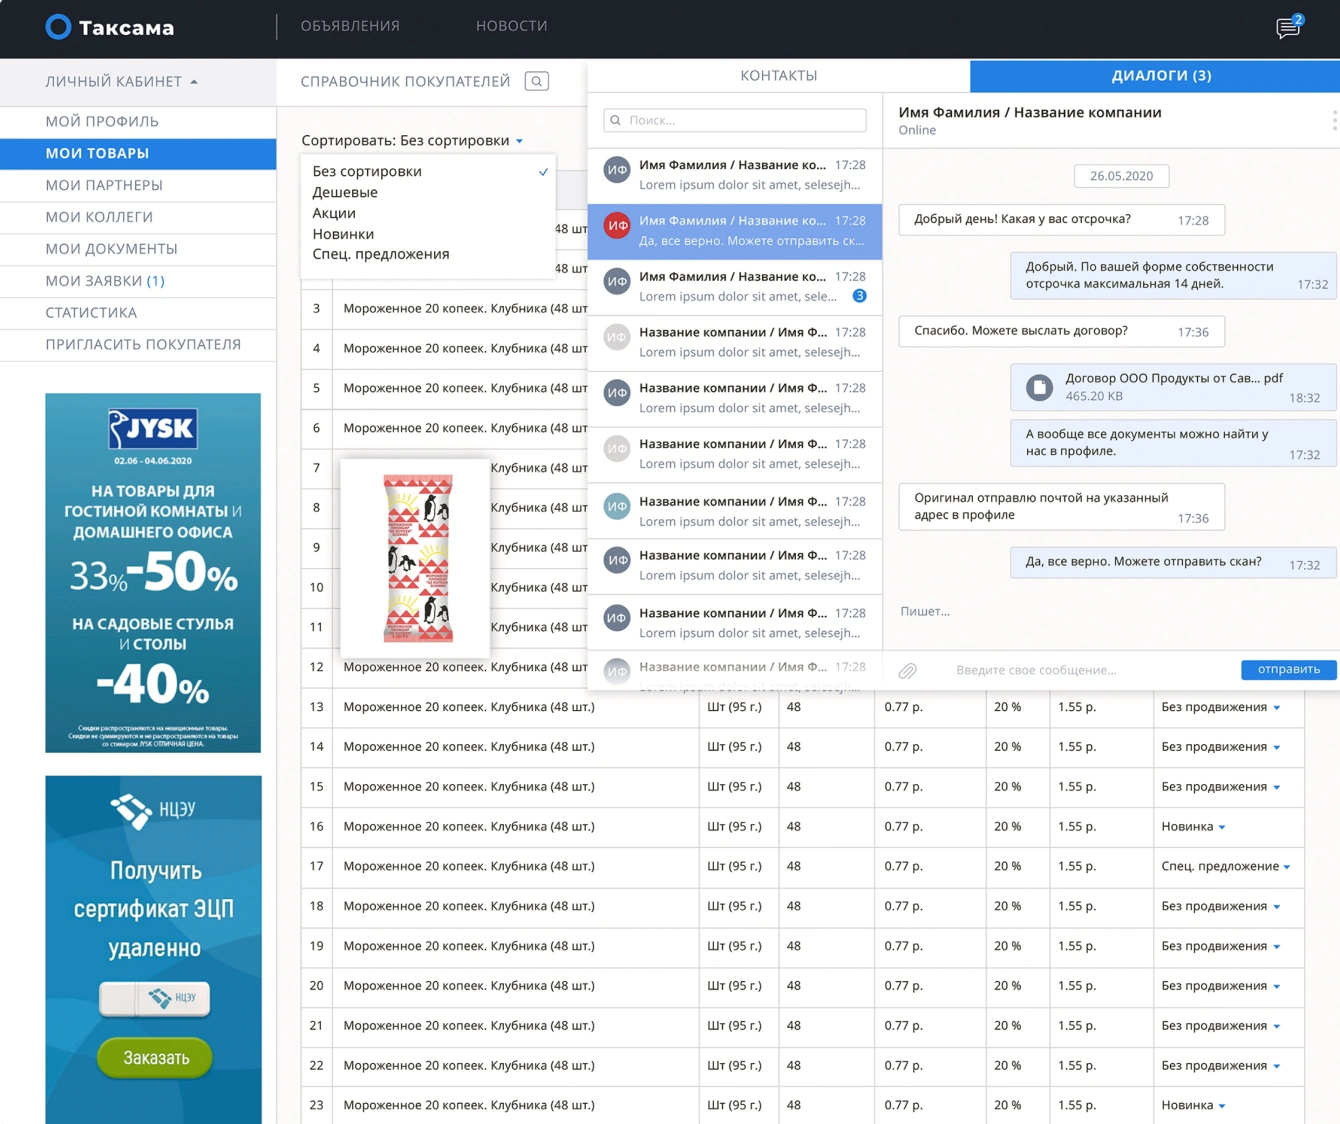Open Объявления in top navigation
This screenshot has height=1124, width=1340.
pyautogui.click(x=350, y=26)
